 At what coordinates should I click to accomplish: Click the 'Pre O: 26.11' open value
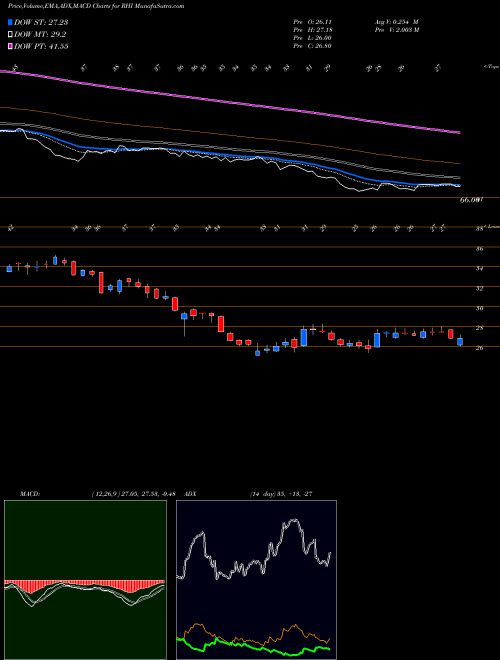pos(313,21)
